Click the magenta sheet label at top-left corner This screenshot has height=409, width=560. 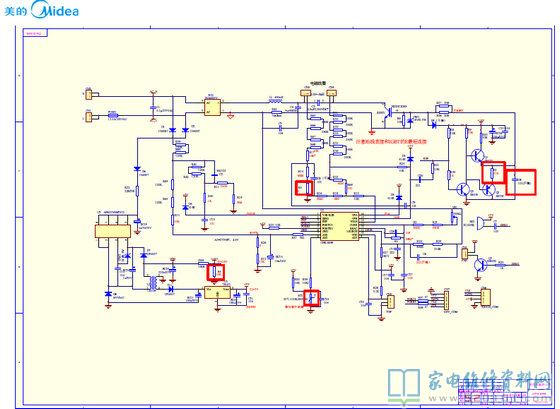(x=35, y=34)
